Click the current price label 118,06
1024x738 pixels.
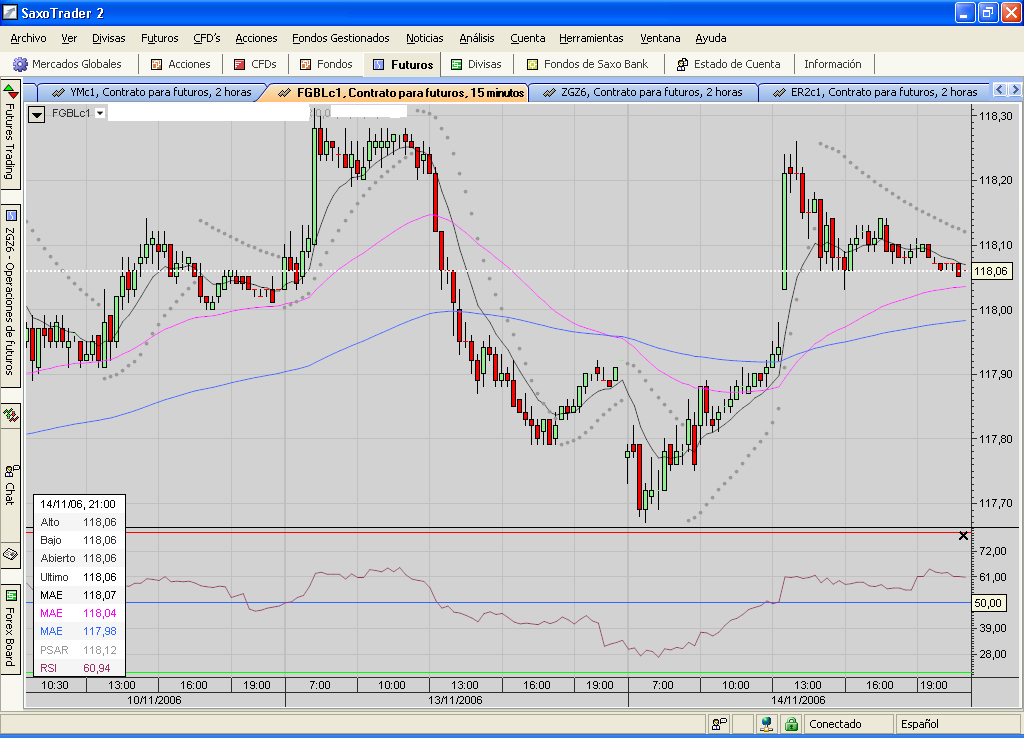(x=991, y=271)
